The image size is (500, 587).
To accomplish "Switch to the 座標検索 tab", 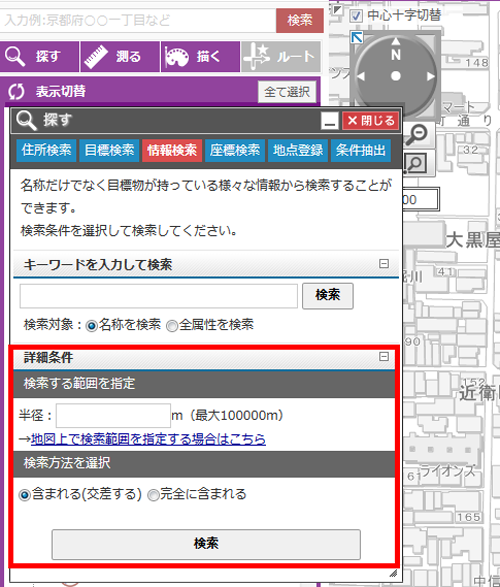I will (235, 150).
